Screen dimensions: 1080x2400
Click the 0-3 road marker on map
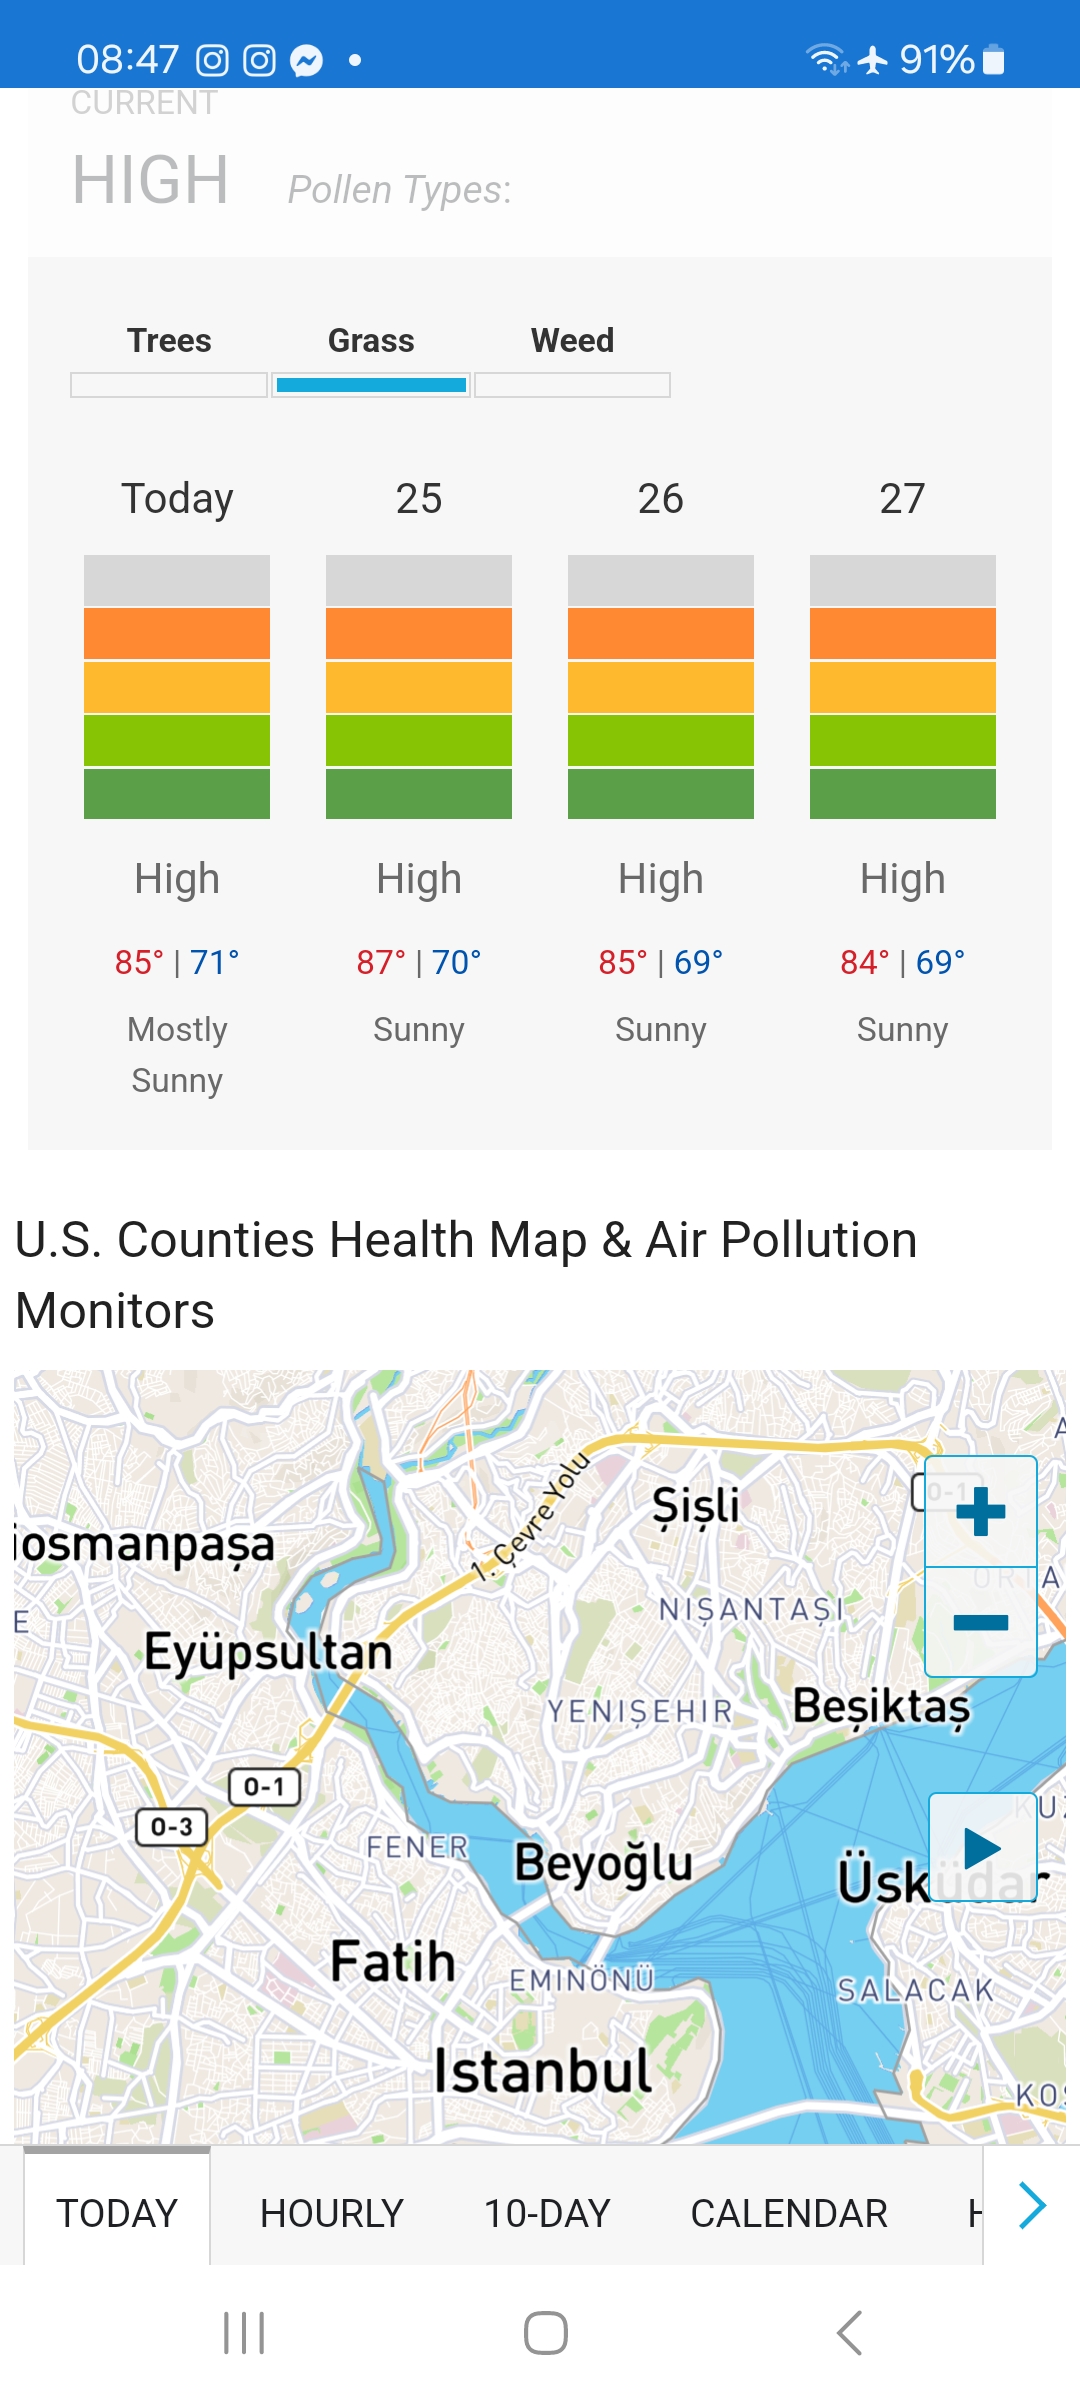(172, 1827)
